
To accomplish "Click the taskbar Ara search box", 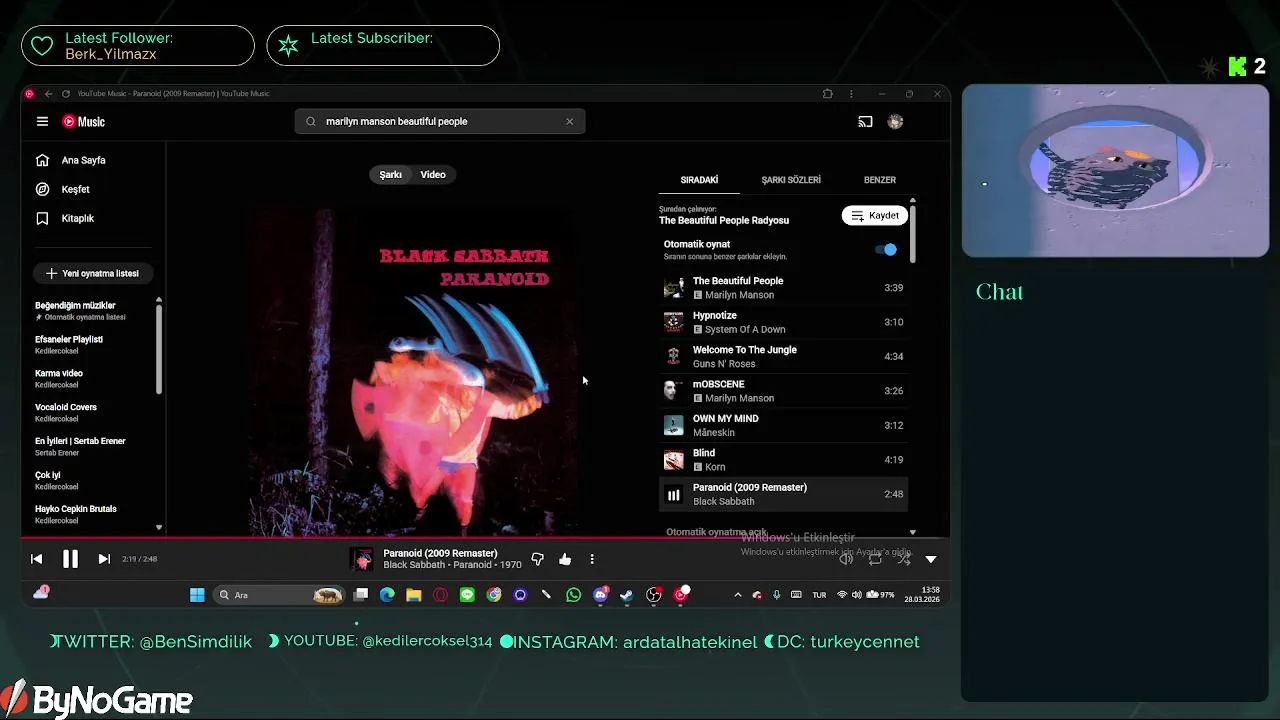I will pos(280,595).
